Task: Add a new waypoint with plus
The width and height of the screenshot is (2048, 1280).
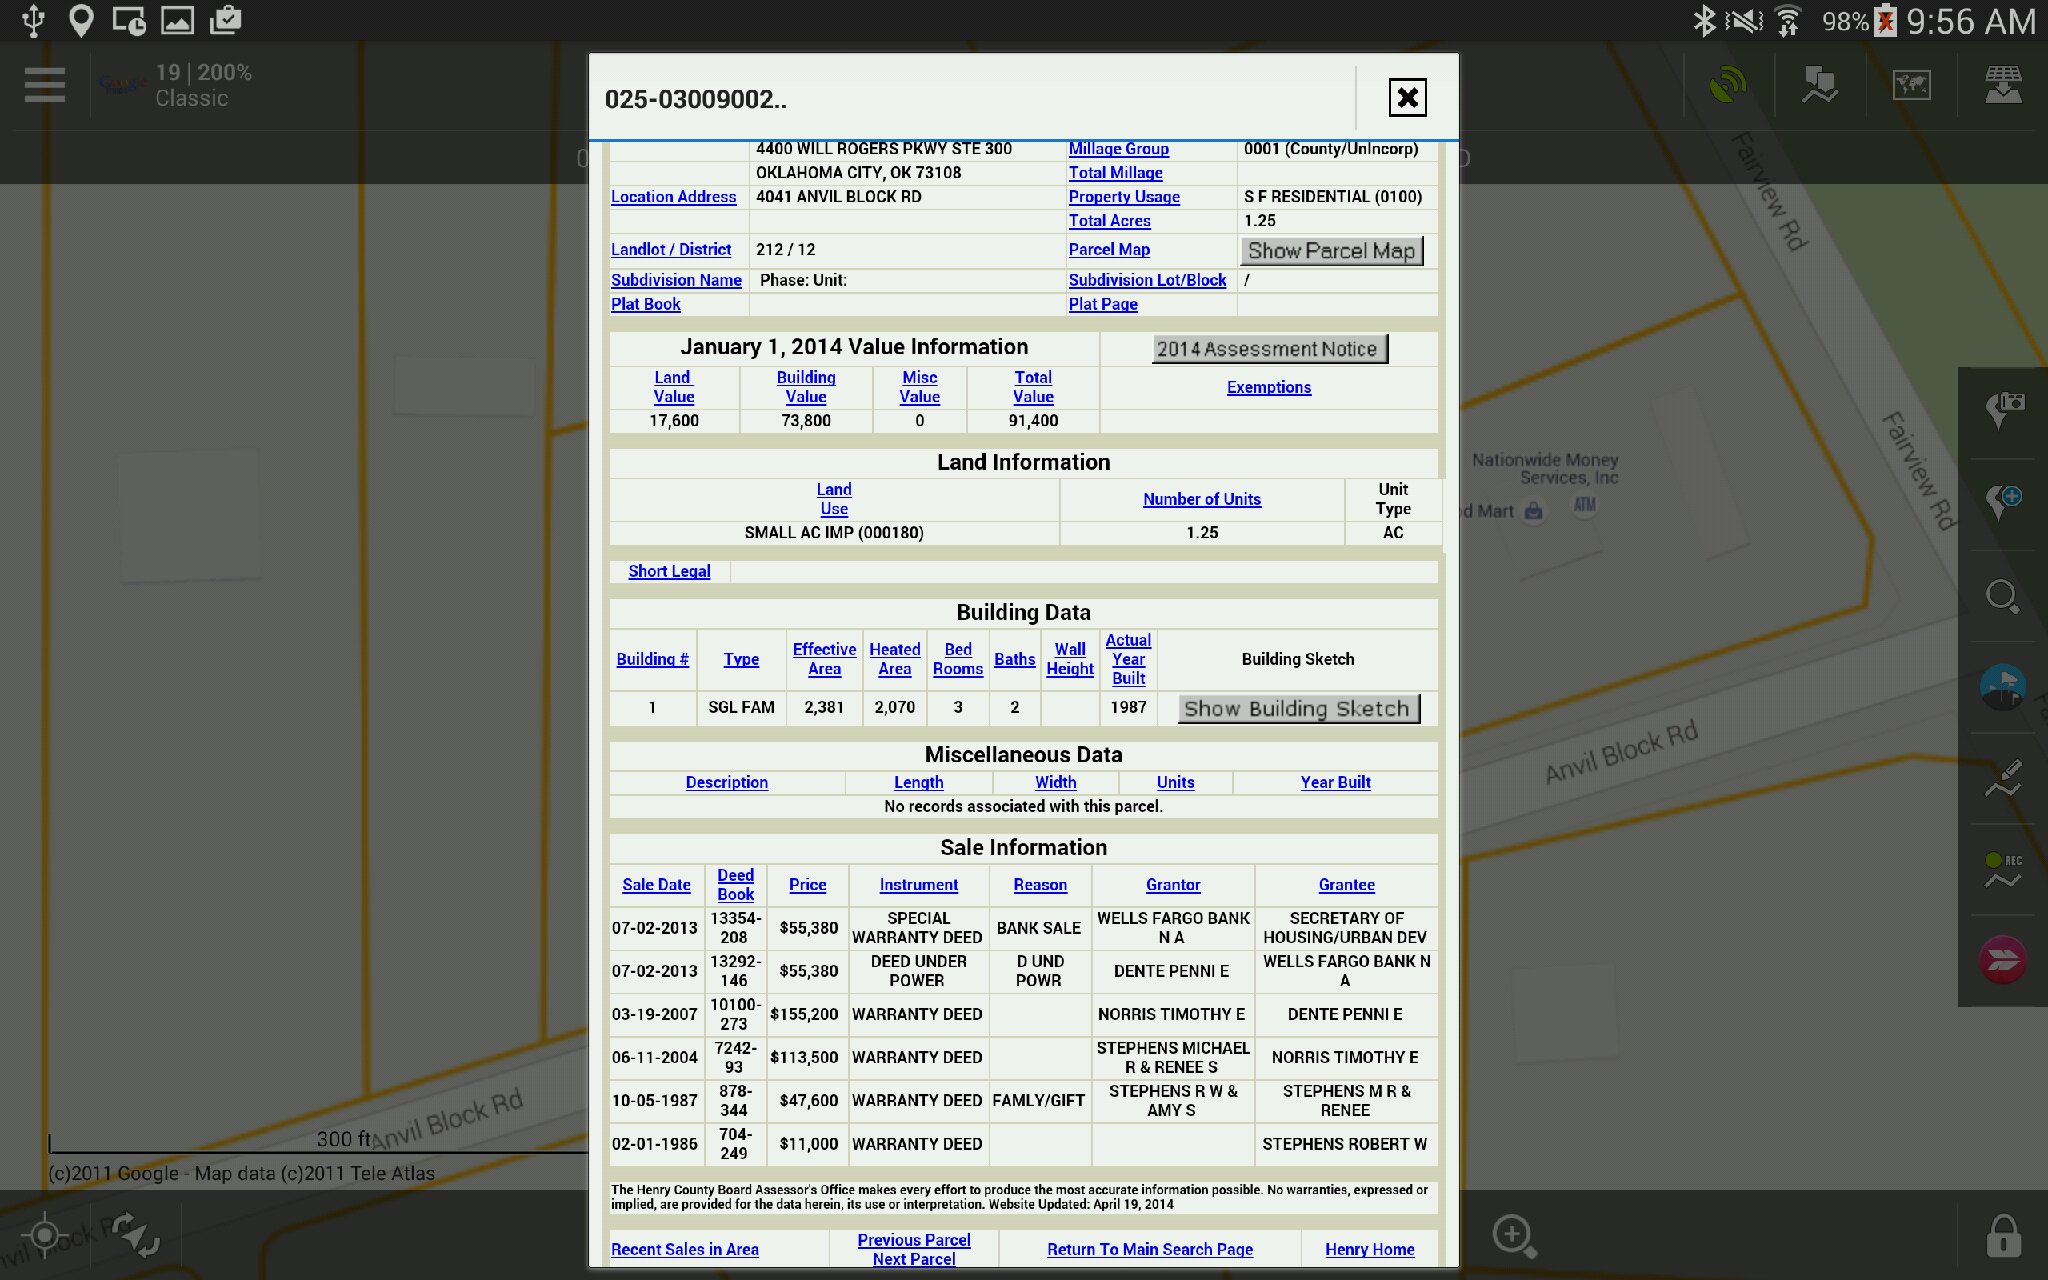Action: click(2003, 502)
